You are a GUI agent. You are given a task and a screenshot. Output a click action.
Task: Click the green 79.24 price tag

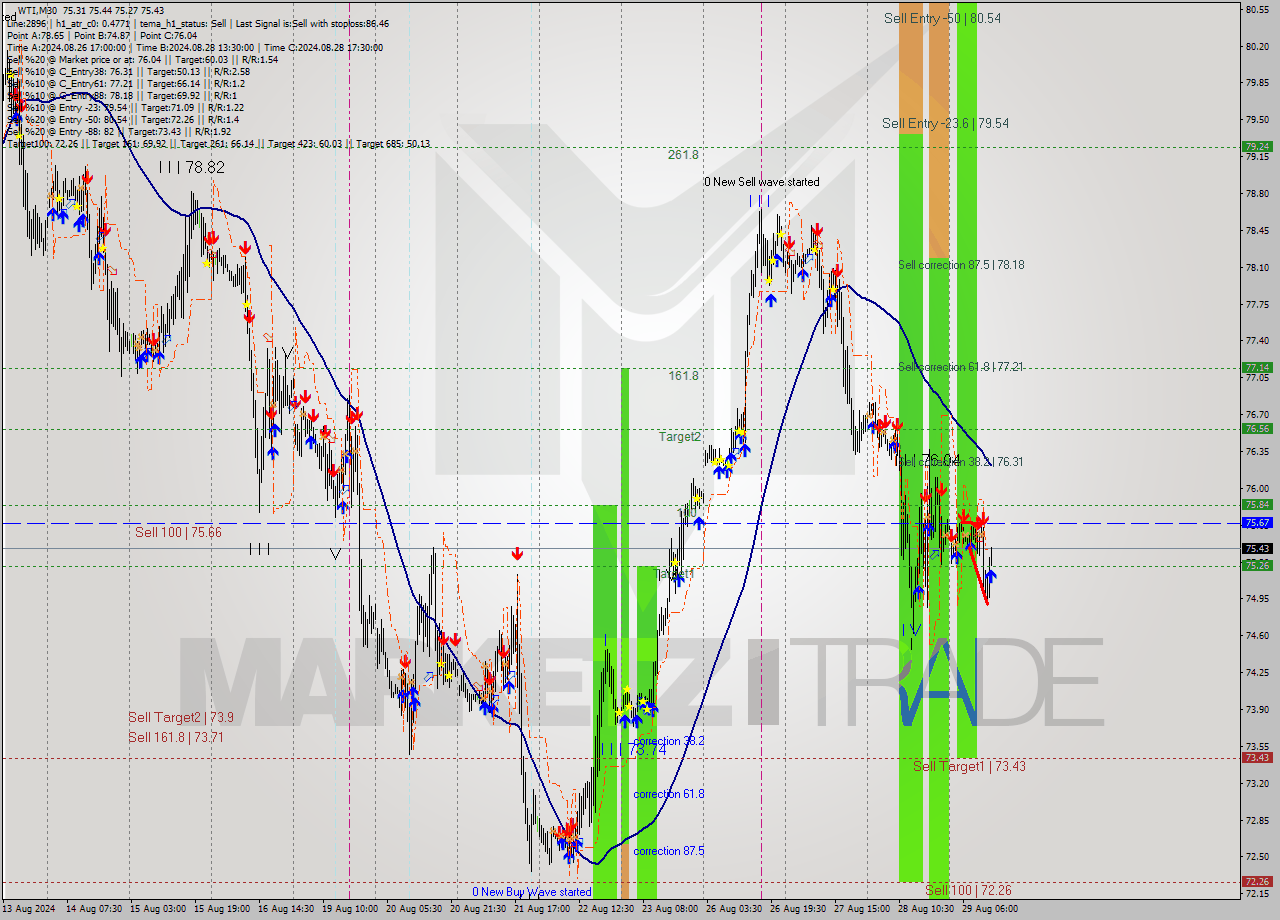pos(1257,146)
